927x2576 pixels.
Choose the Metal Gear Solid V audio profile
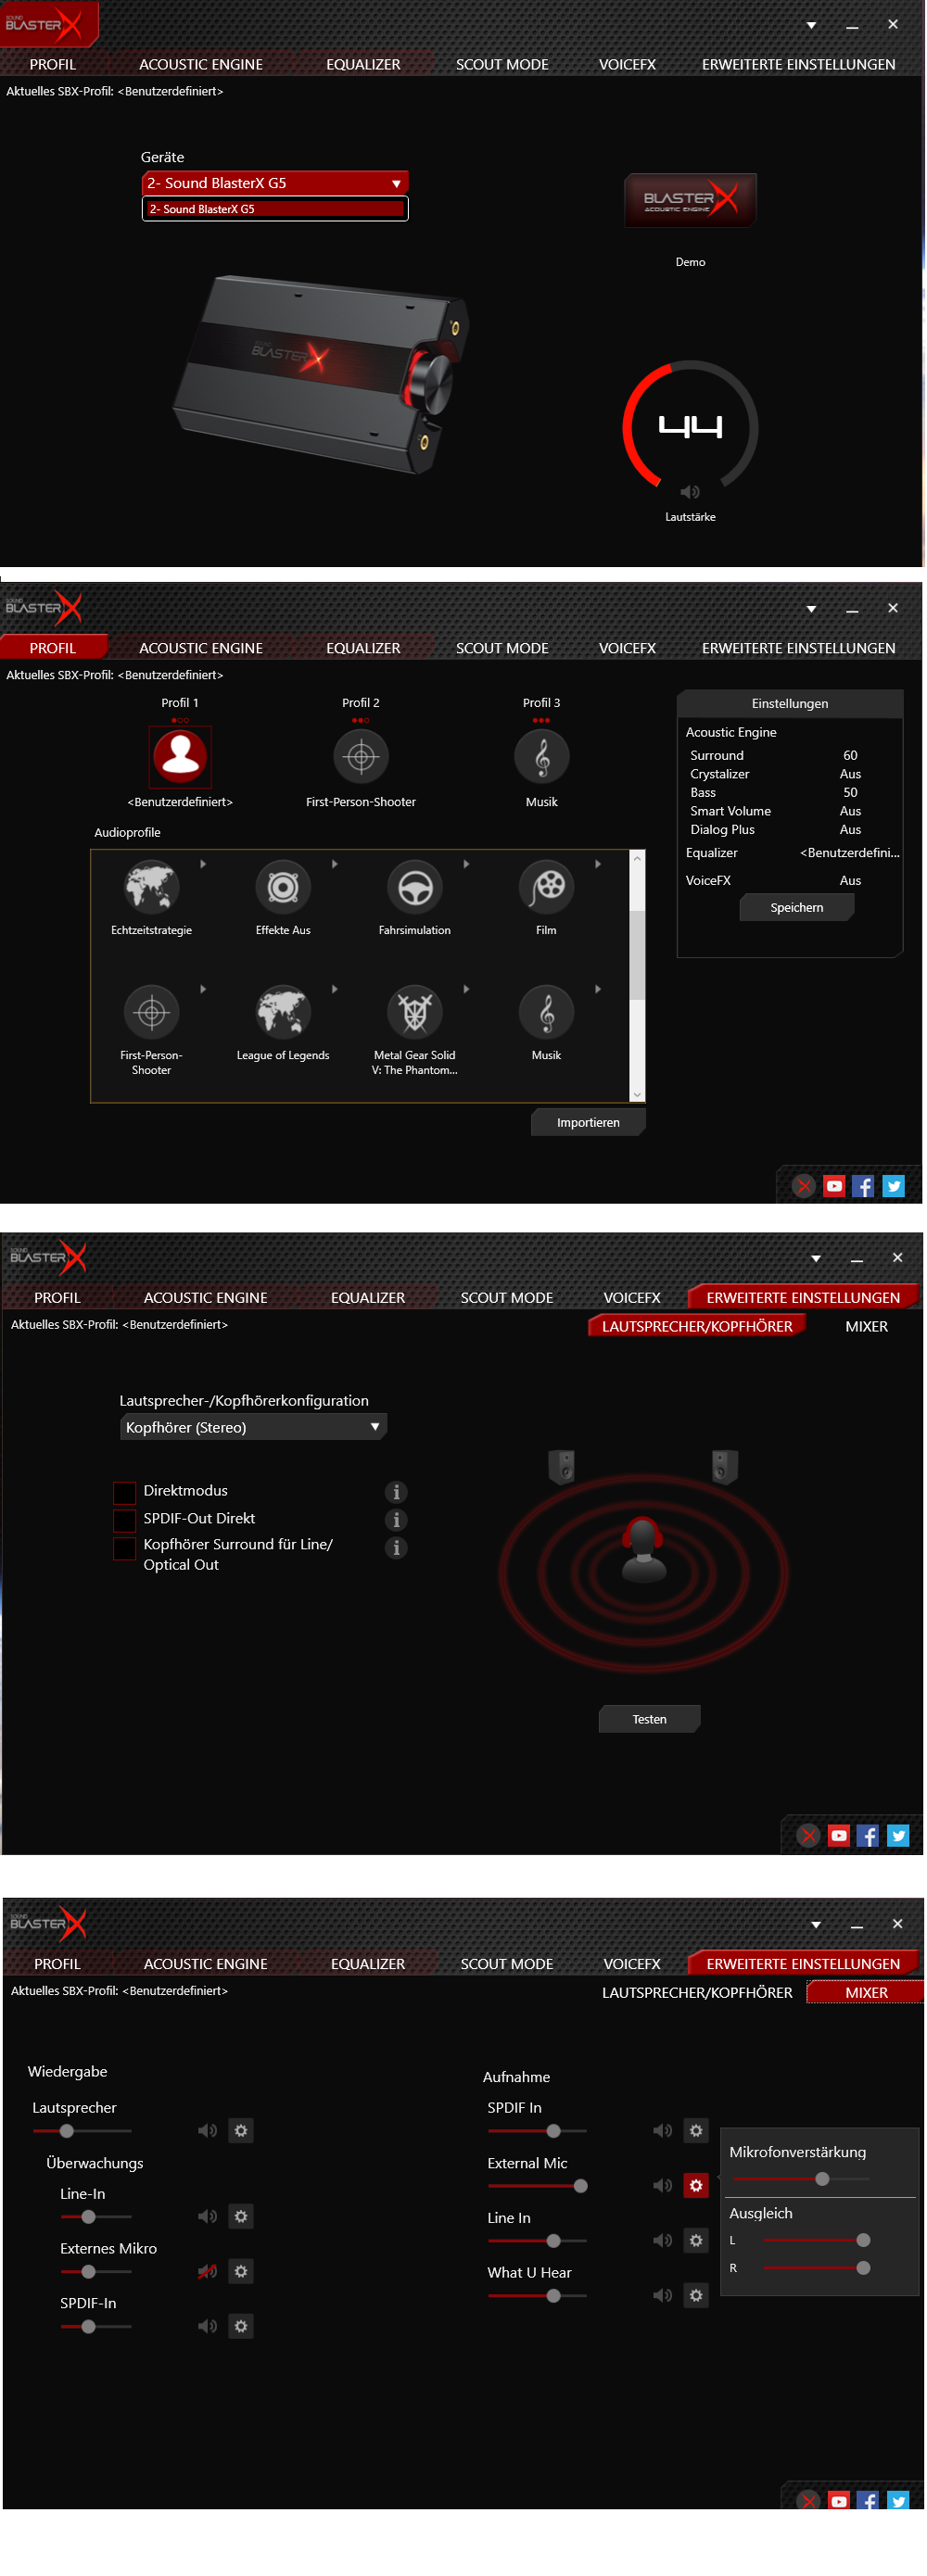pos(415,1012)
